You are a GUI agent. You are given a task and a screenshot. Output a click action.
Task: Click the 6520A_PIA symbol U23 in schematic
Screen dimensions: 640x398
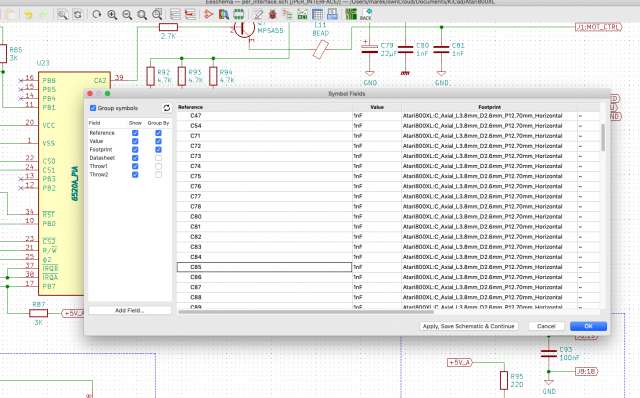61,183
